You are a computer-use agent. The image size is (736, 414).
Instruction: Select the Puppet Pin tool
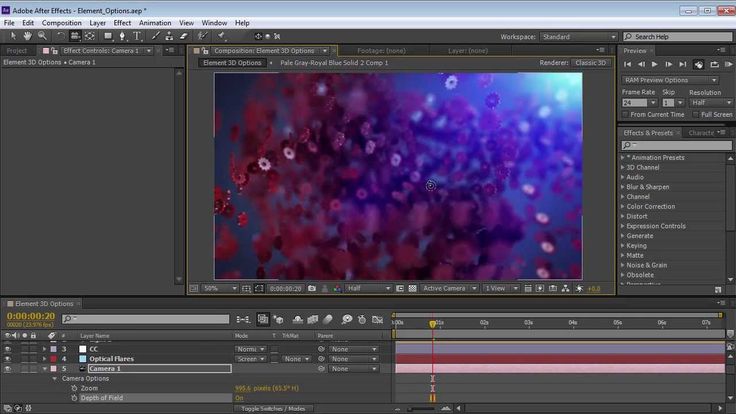221,36
